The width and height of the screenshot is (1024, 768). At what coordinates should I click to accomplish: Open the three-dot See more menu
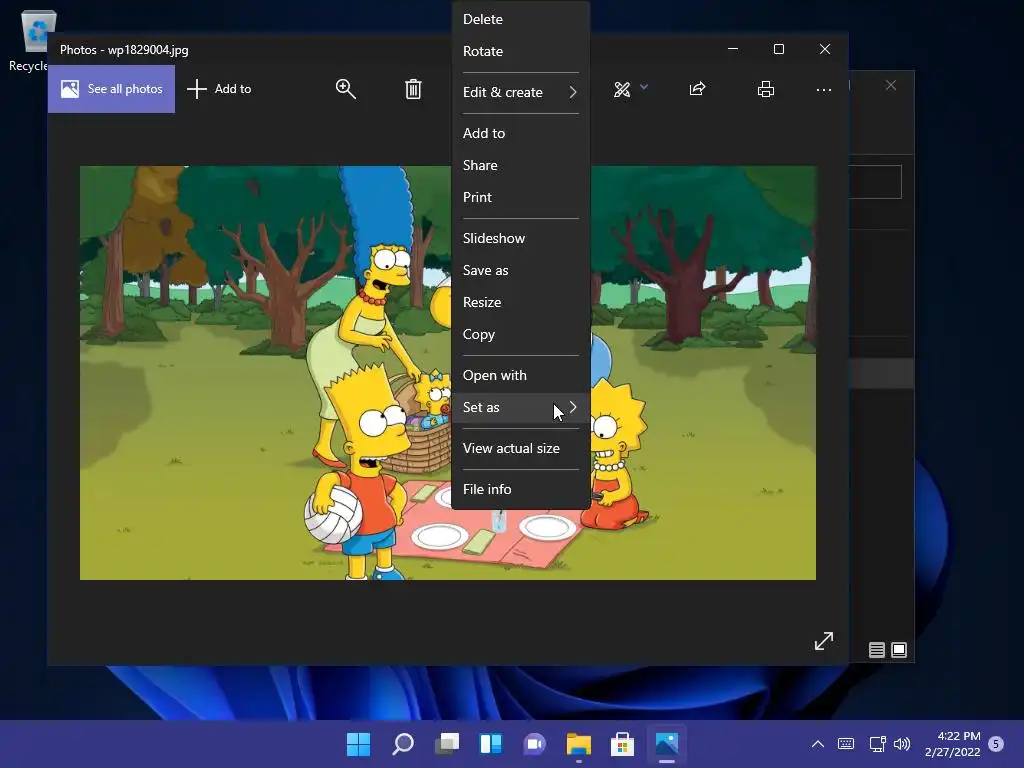pyautogui.click(x=824, y=89)
